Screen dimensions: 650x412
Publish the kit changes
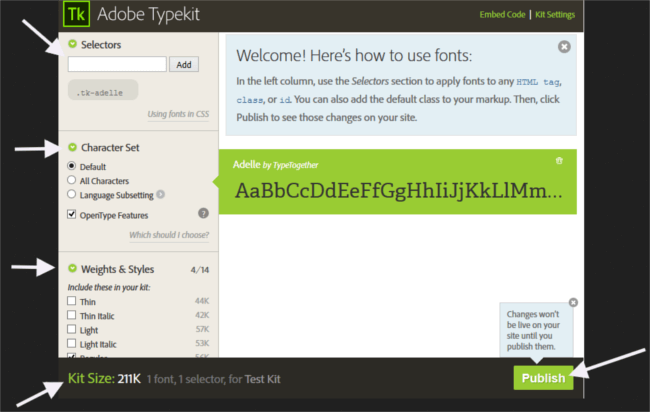click(x=543, y=378)
